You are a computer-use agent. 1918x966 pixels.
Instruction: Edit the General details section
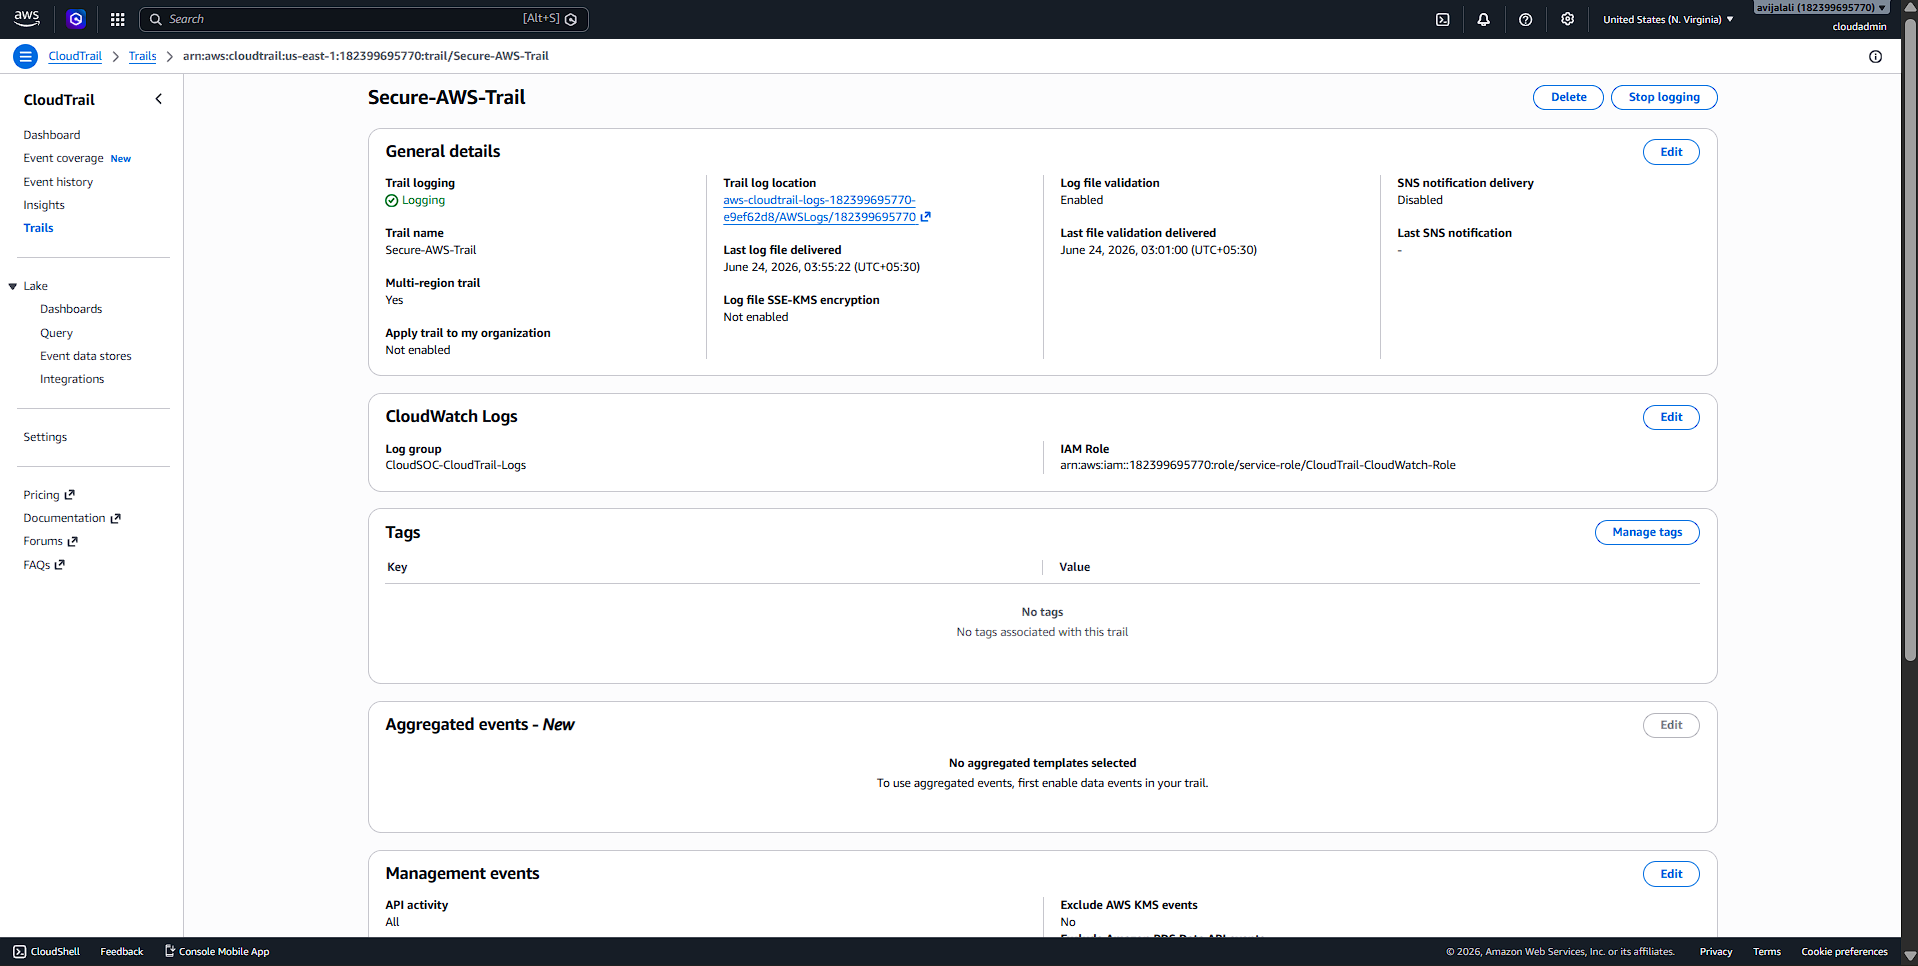point(1671,152)
